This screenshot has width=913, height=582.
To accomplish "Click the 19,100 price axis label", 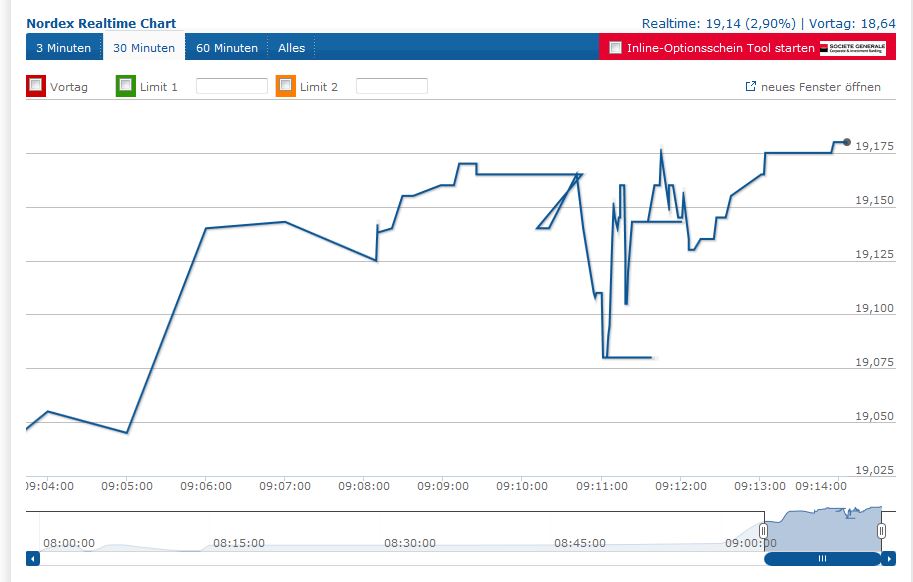I will coord(874,308).
